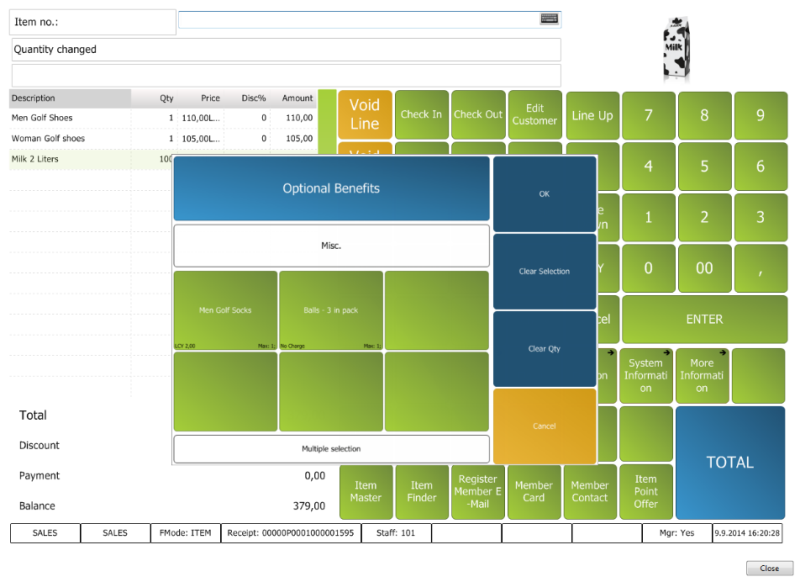Switch to the Check In function

[421, 114]
